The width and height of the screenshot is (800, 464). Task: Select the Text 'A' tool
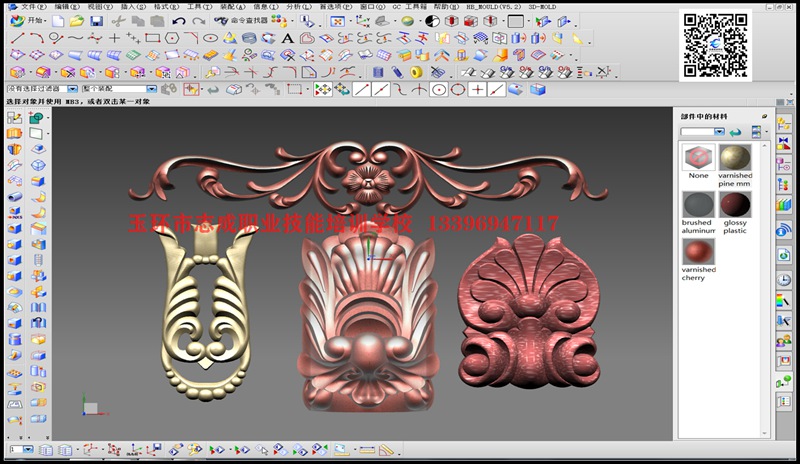click(x=287, y=38)
